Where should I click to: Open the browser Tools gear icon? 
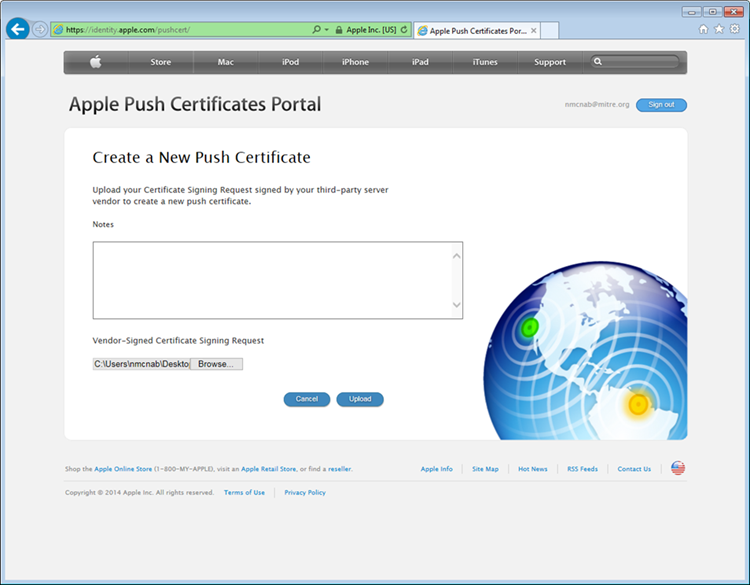pos(735,29)
